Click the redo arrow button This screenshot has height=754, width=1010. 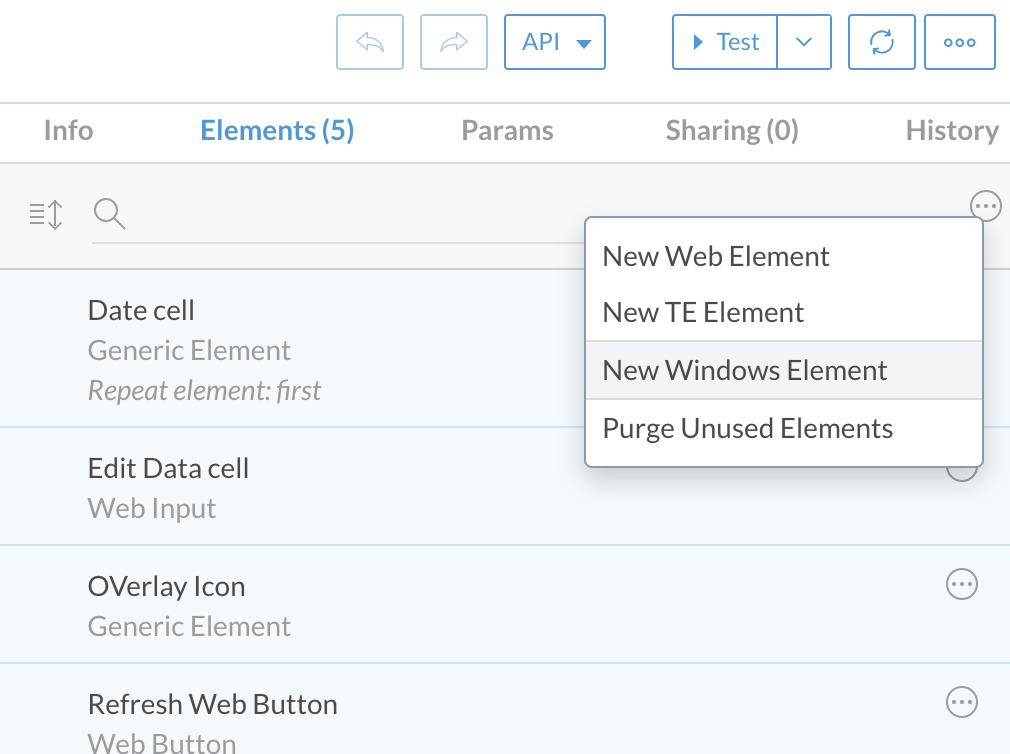[453, 42]
